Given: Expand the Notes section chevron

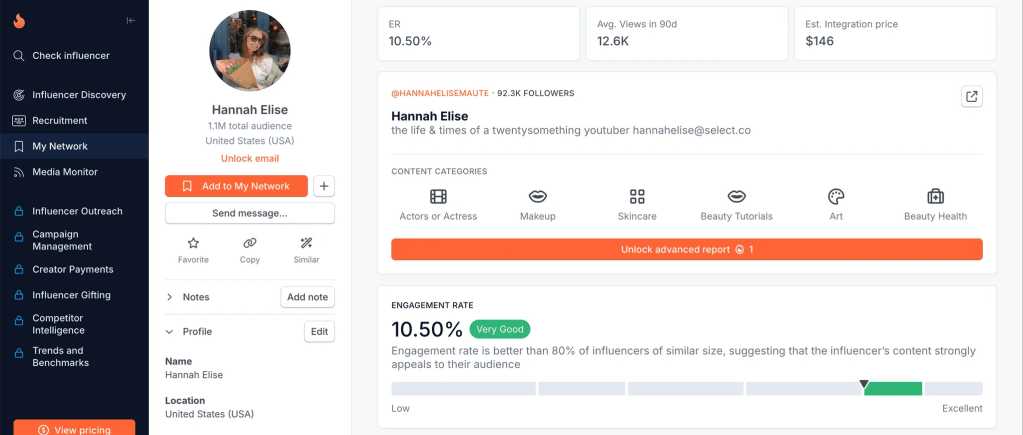Looking at the screenshot, I should coord(170,297).
